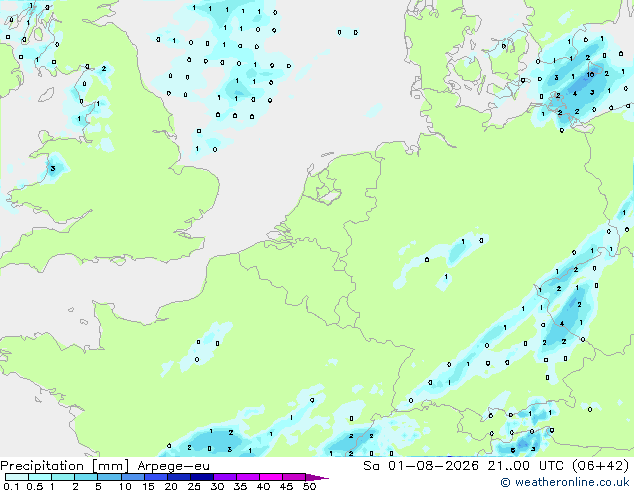This screenshot has height=490, width=634.
Task: Click the legend value '35'
Action: (240, 486)
